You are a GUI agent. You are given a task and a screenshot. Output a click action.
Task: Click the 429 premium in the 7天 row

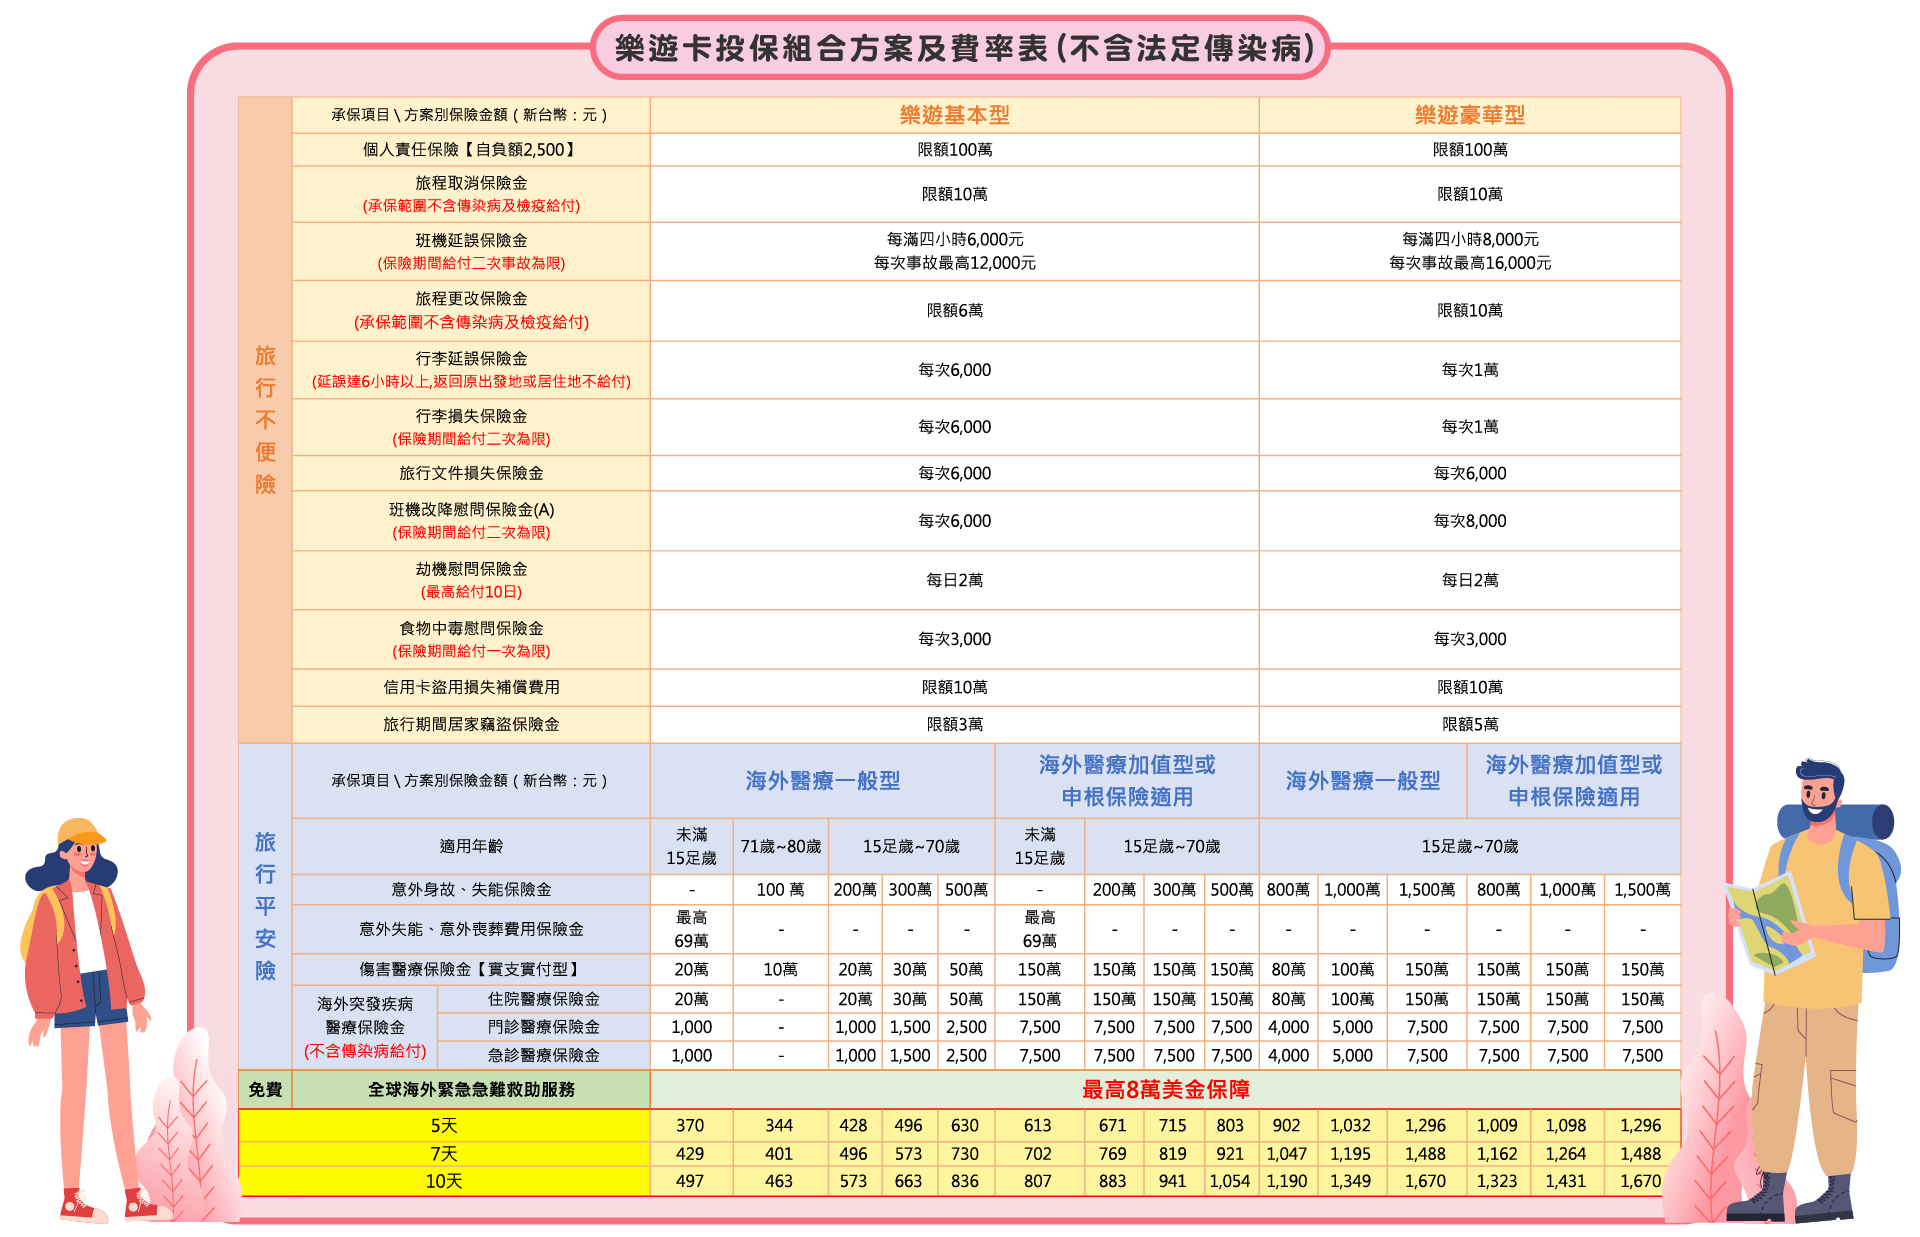pyautogui.click(x=690, y=1153)
